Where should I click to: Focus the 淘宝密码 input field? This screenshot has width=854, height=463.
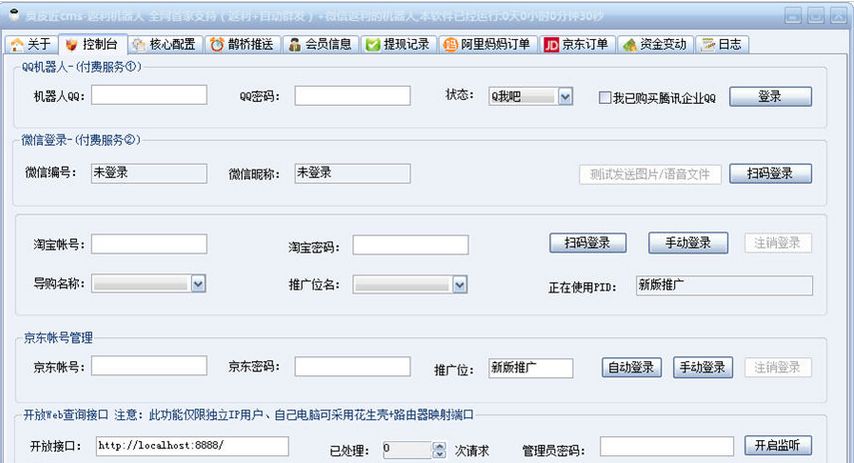point(411,245)
